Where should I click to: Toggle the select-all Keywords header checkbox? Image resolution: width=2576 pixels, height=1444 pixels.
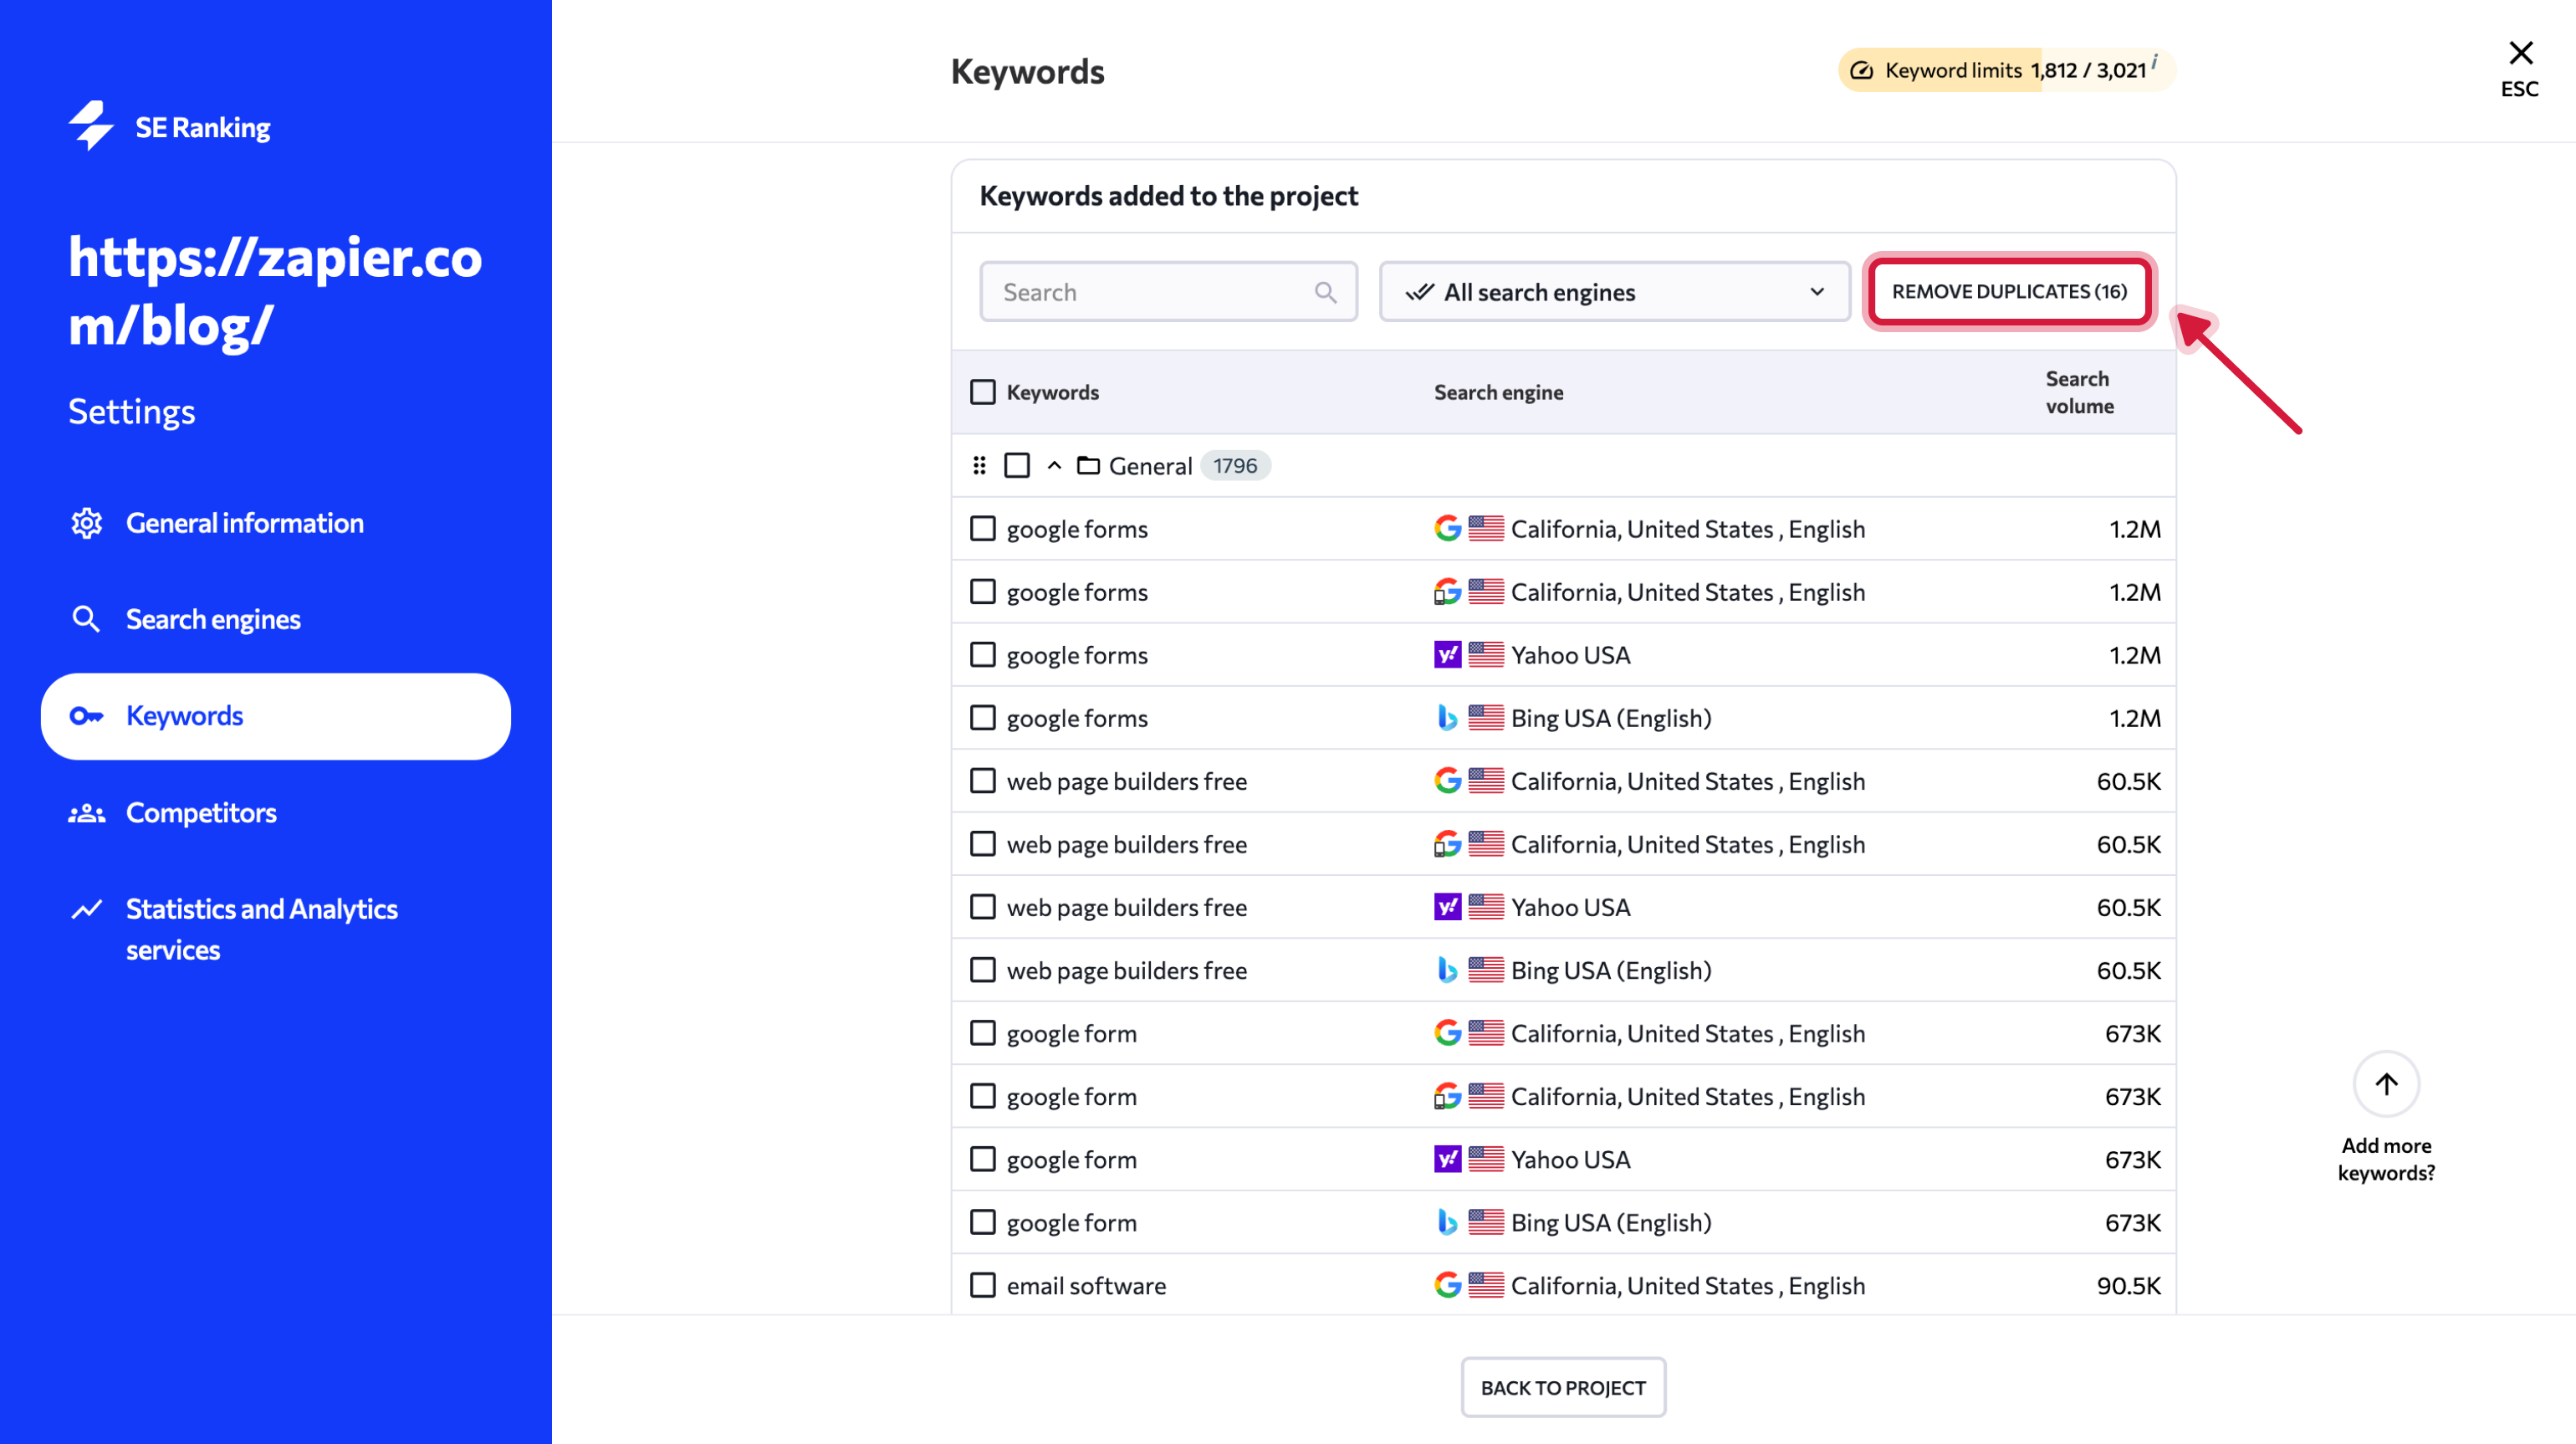[x=983, y=391]
